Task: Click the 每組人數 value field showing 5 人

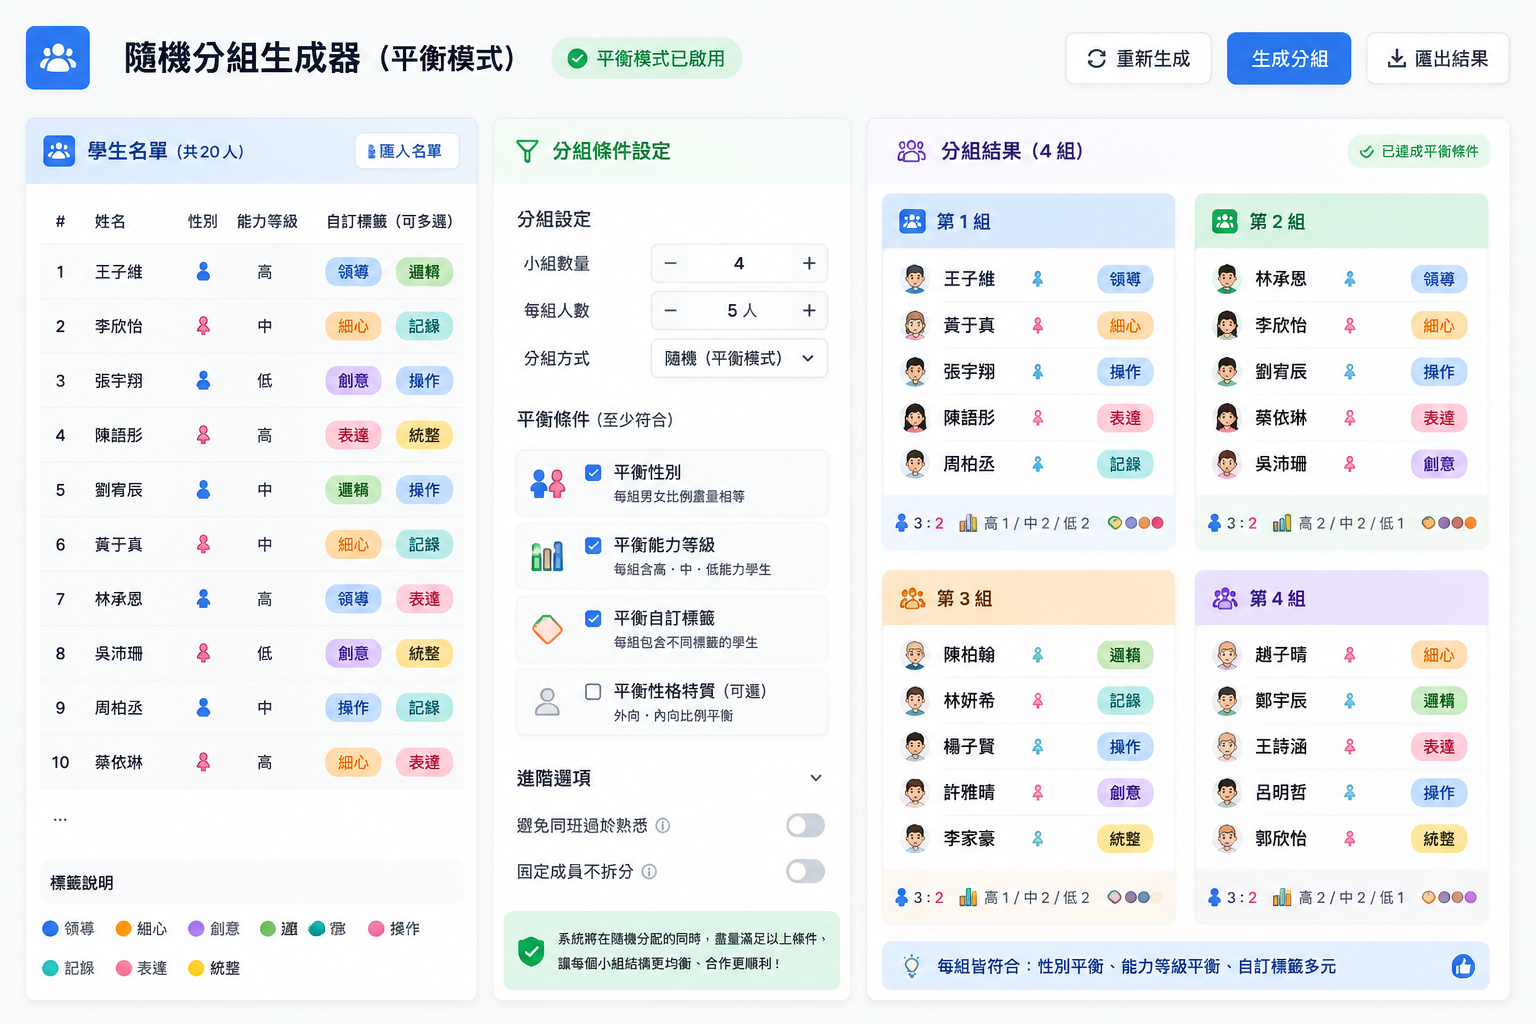Action: click(739, 311)
